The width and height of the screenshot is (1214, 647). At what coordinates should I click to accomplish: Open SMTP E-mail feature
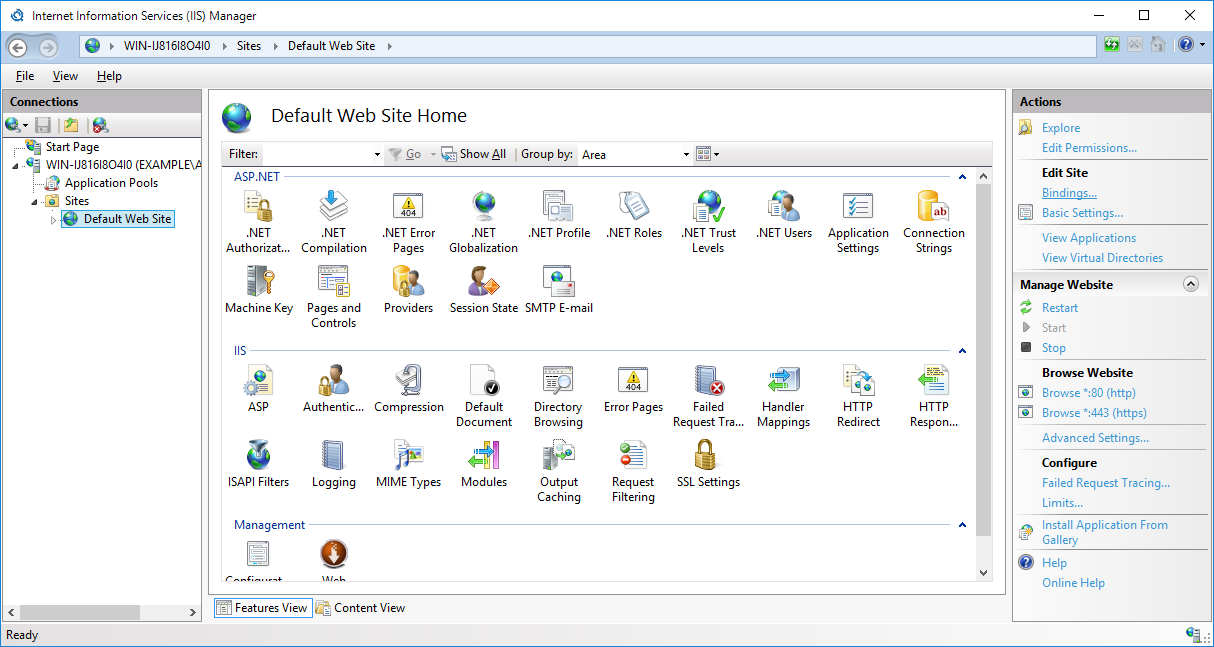[x=558, y=290]
